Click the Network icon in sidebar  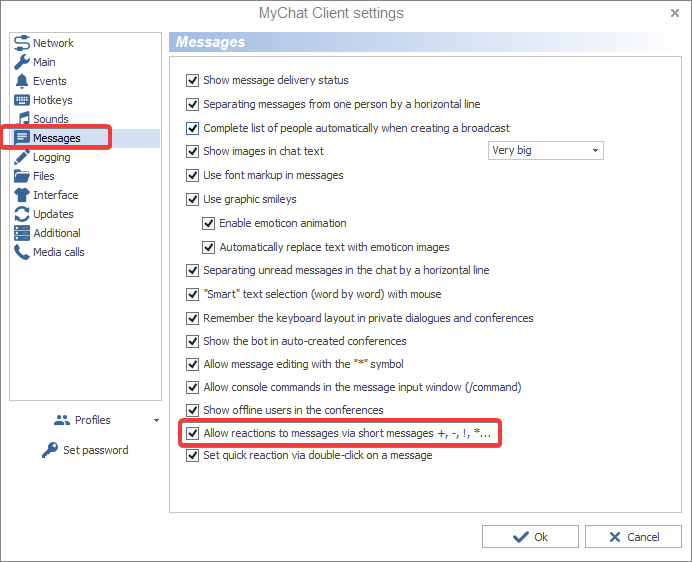[22, 43]
